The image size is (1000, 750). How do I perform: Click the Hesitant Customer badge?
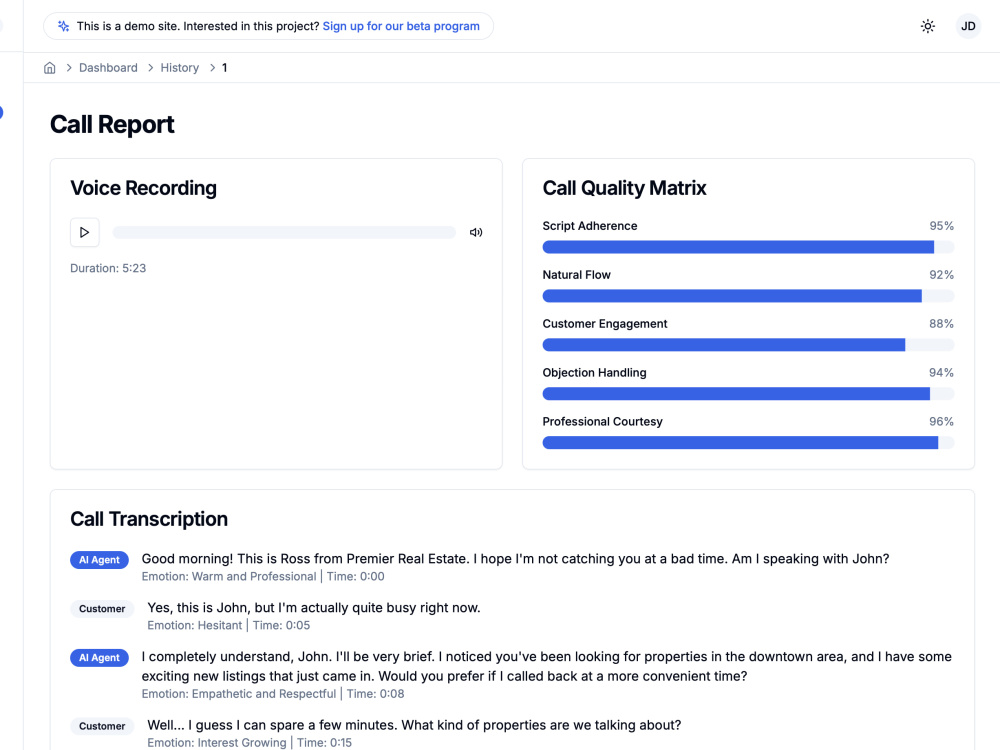102,609
